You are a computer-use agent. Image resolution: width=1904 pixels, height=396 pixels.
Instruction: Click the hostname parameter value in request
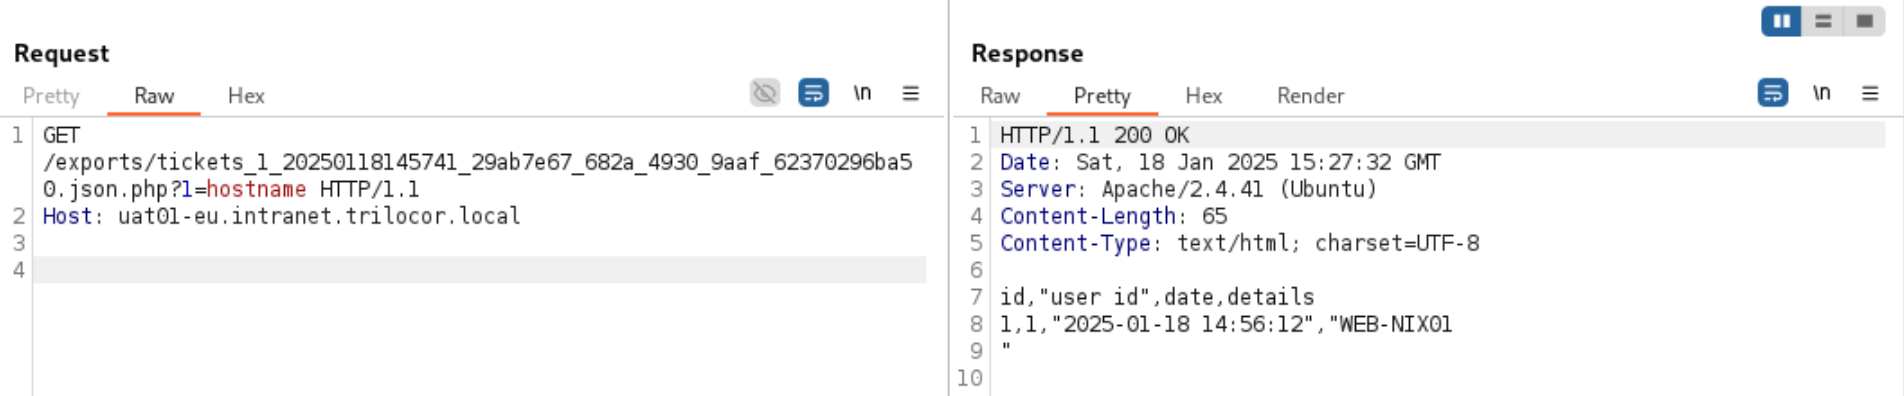pyautogui.click(x=256, y=189)
